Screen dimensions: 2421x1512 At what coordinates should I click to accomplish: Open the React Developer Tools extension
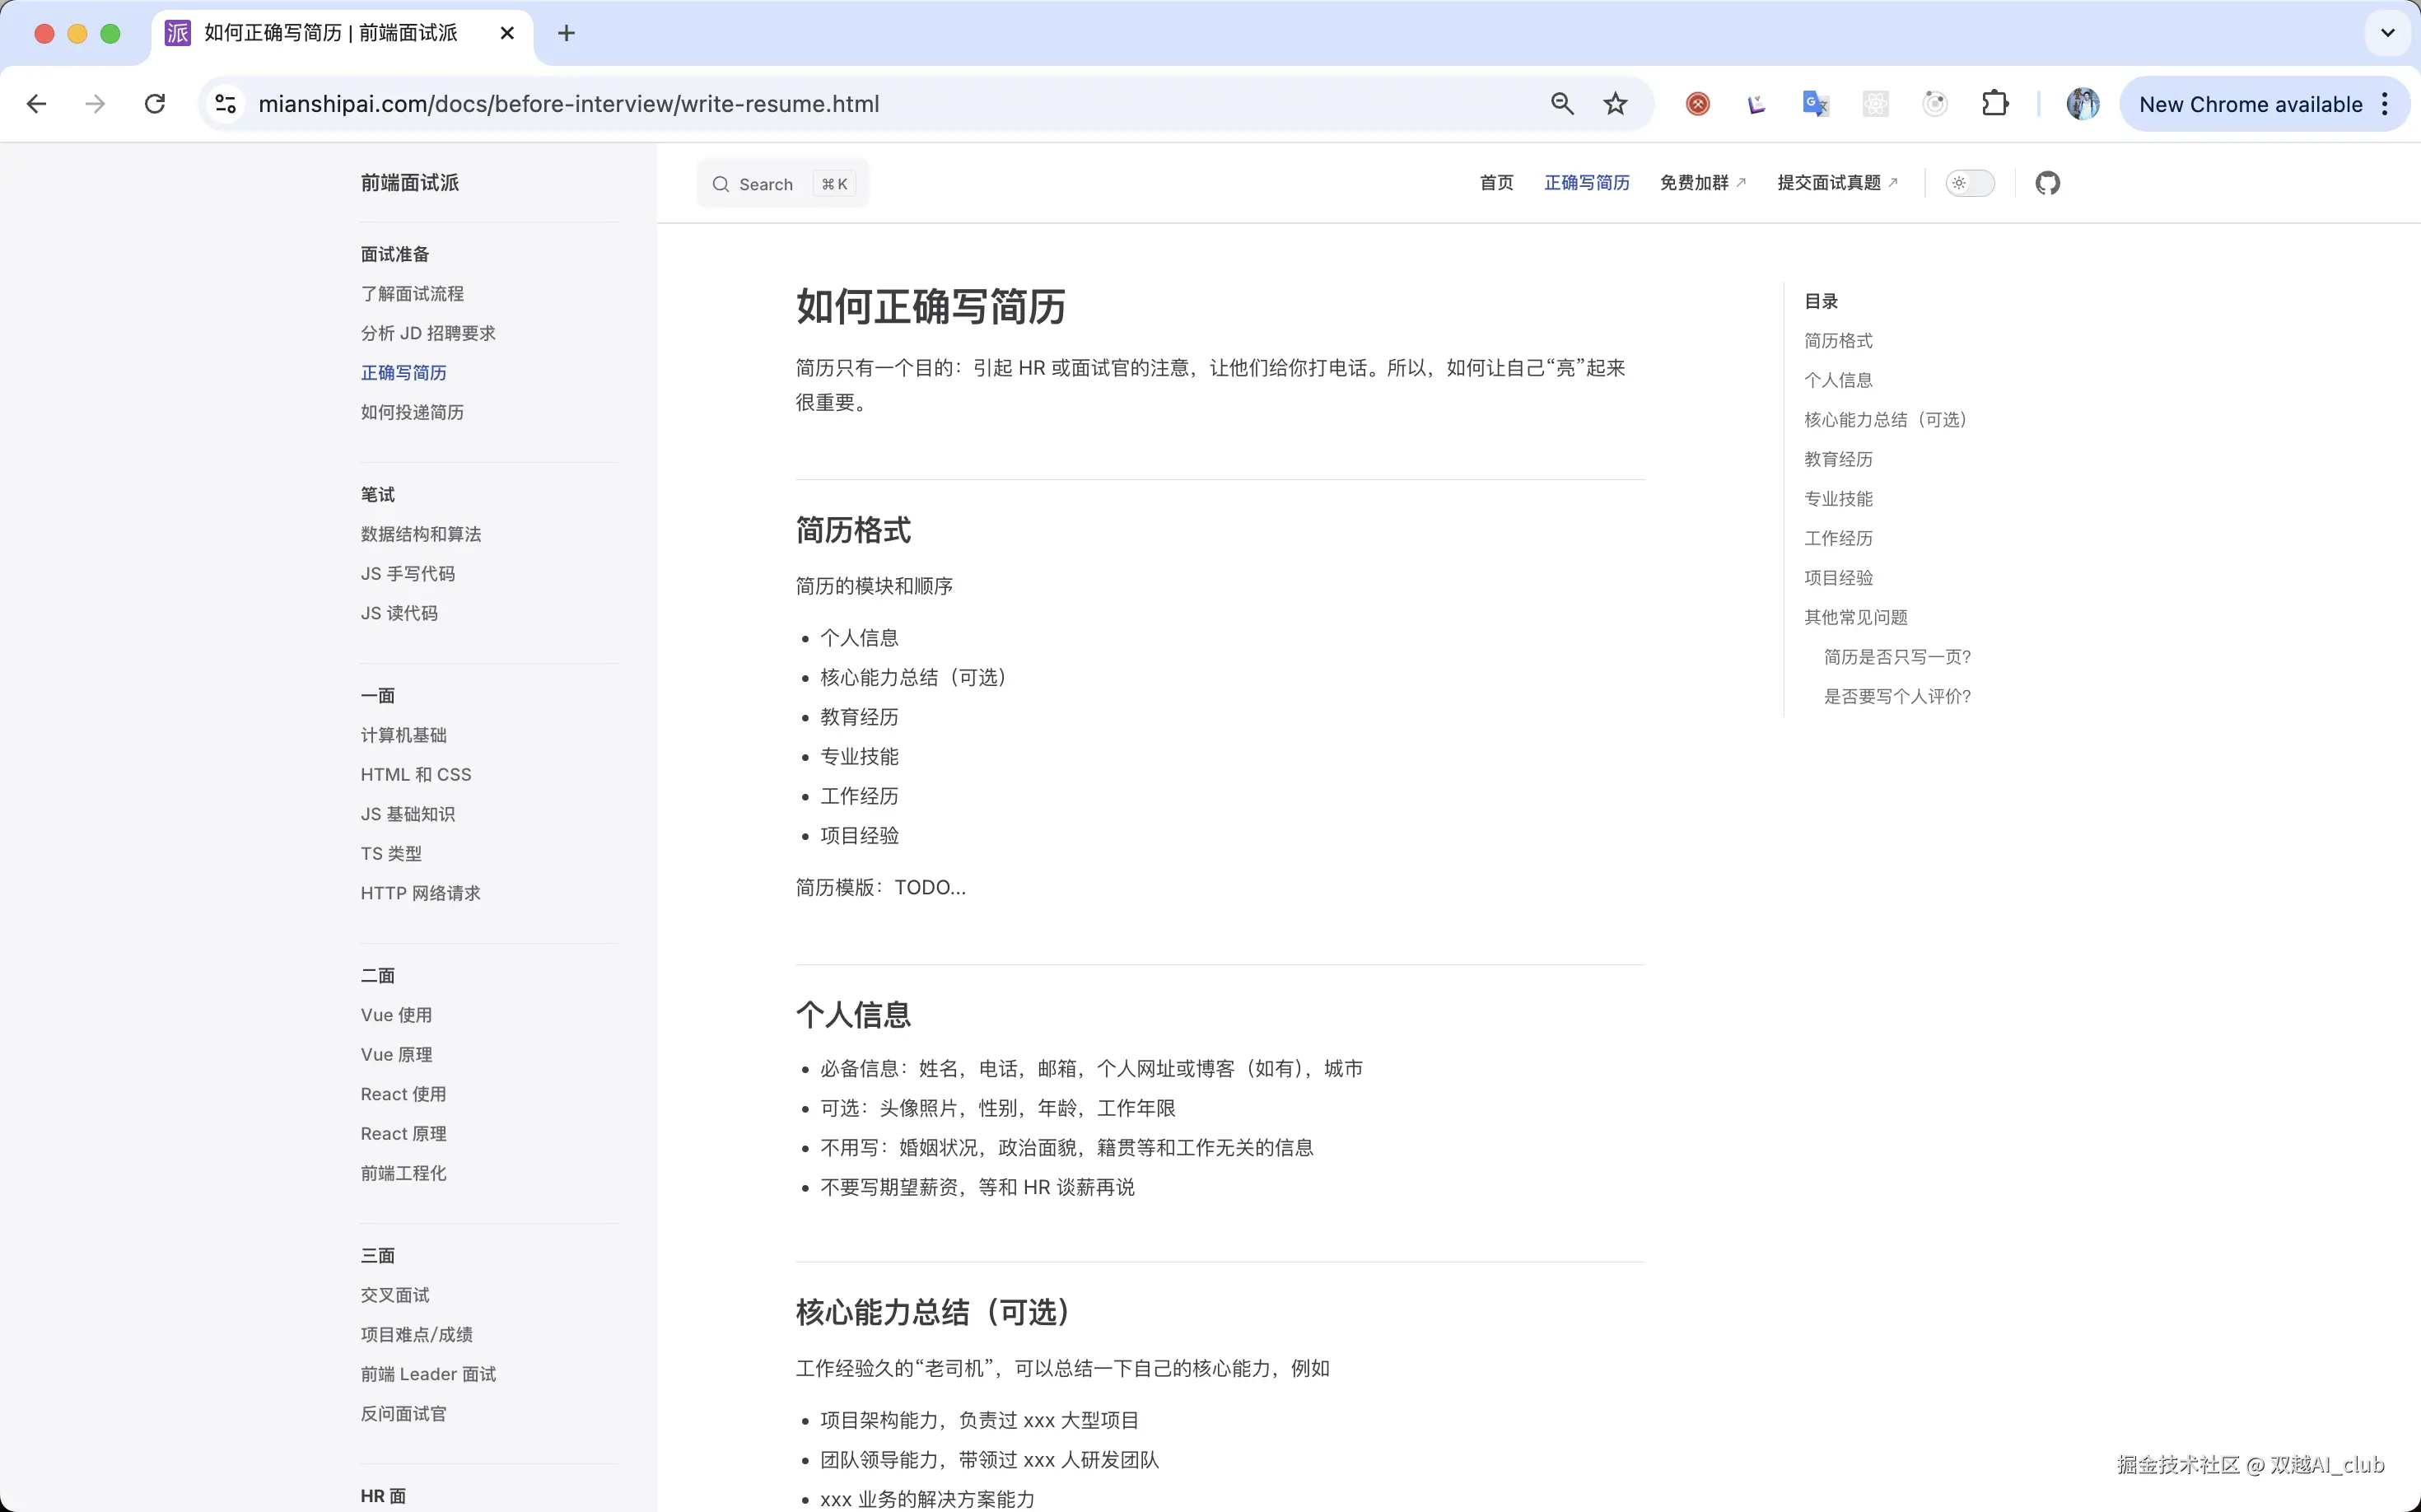1875,103
